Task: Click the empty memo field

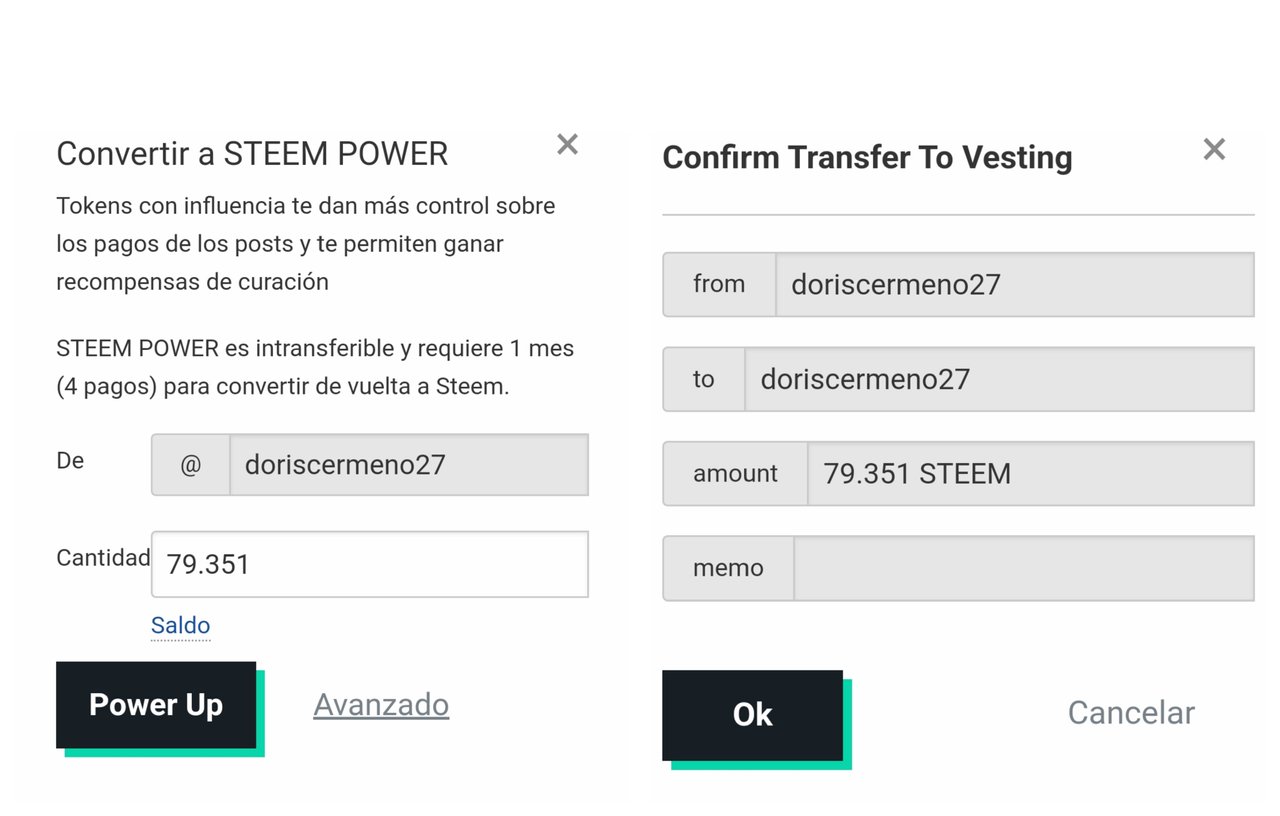Action: 1024,568
